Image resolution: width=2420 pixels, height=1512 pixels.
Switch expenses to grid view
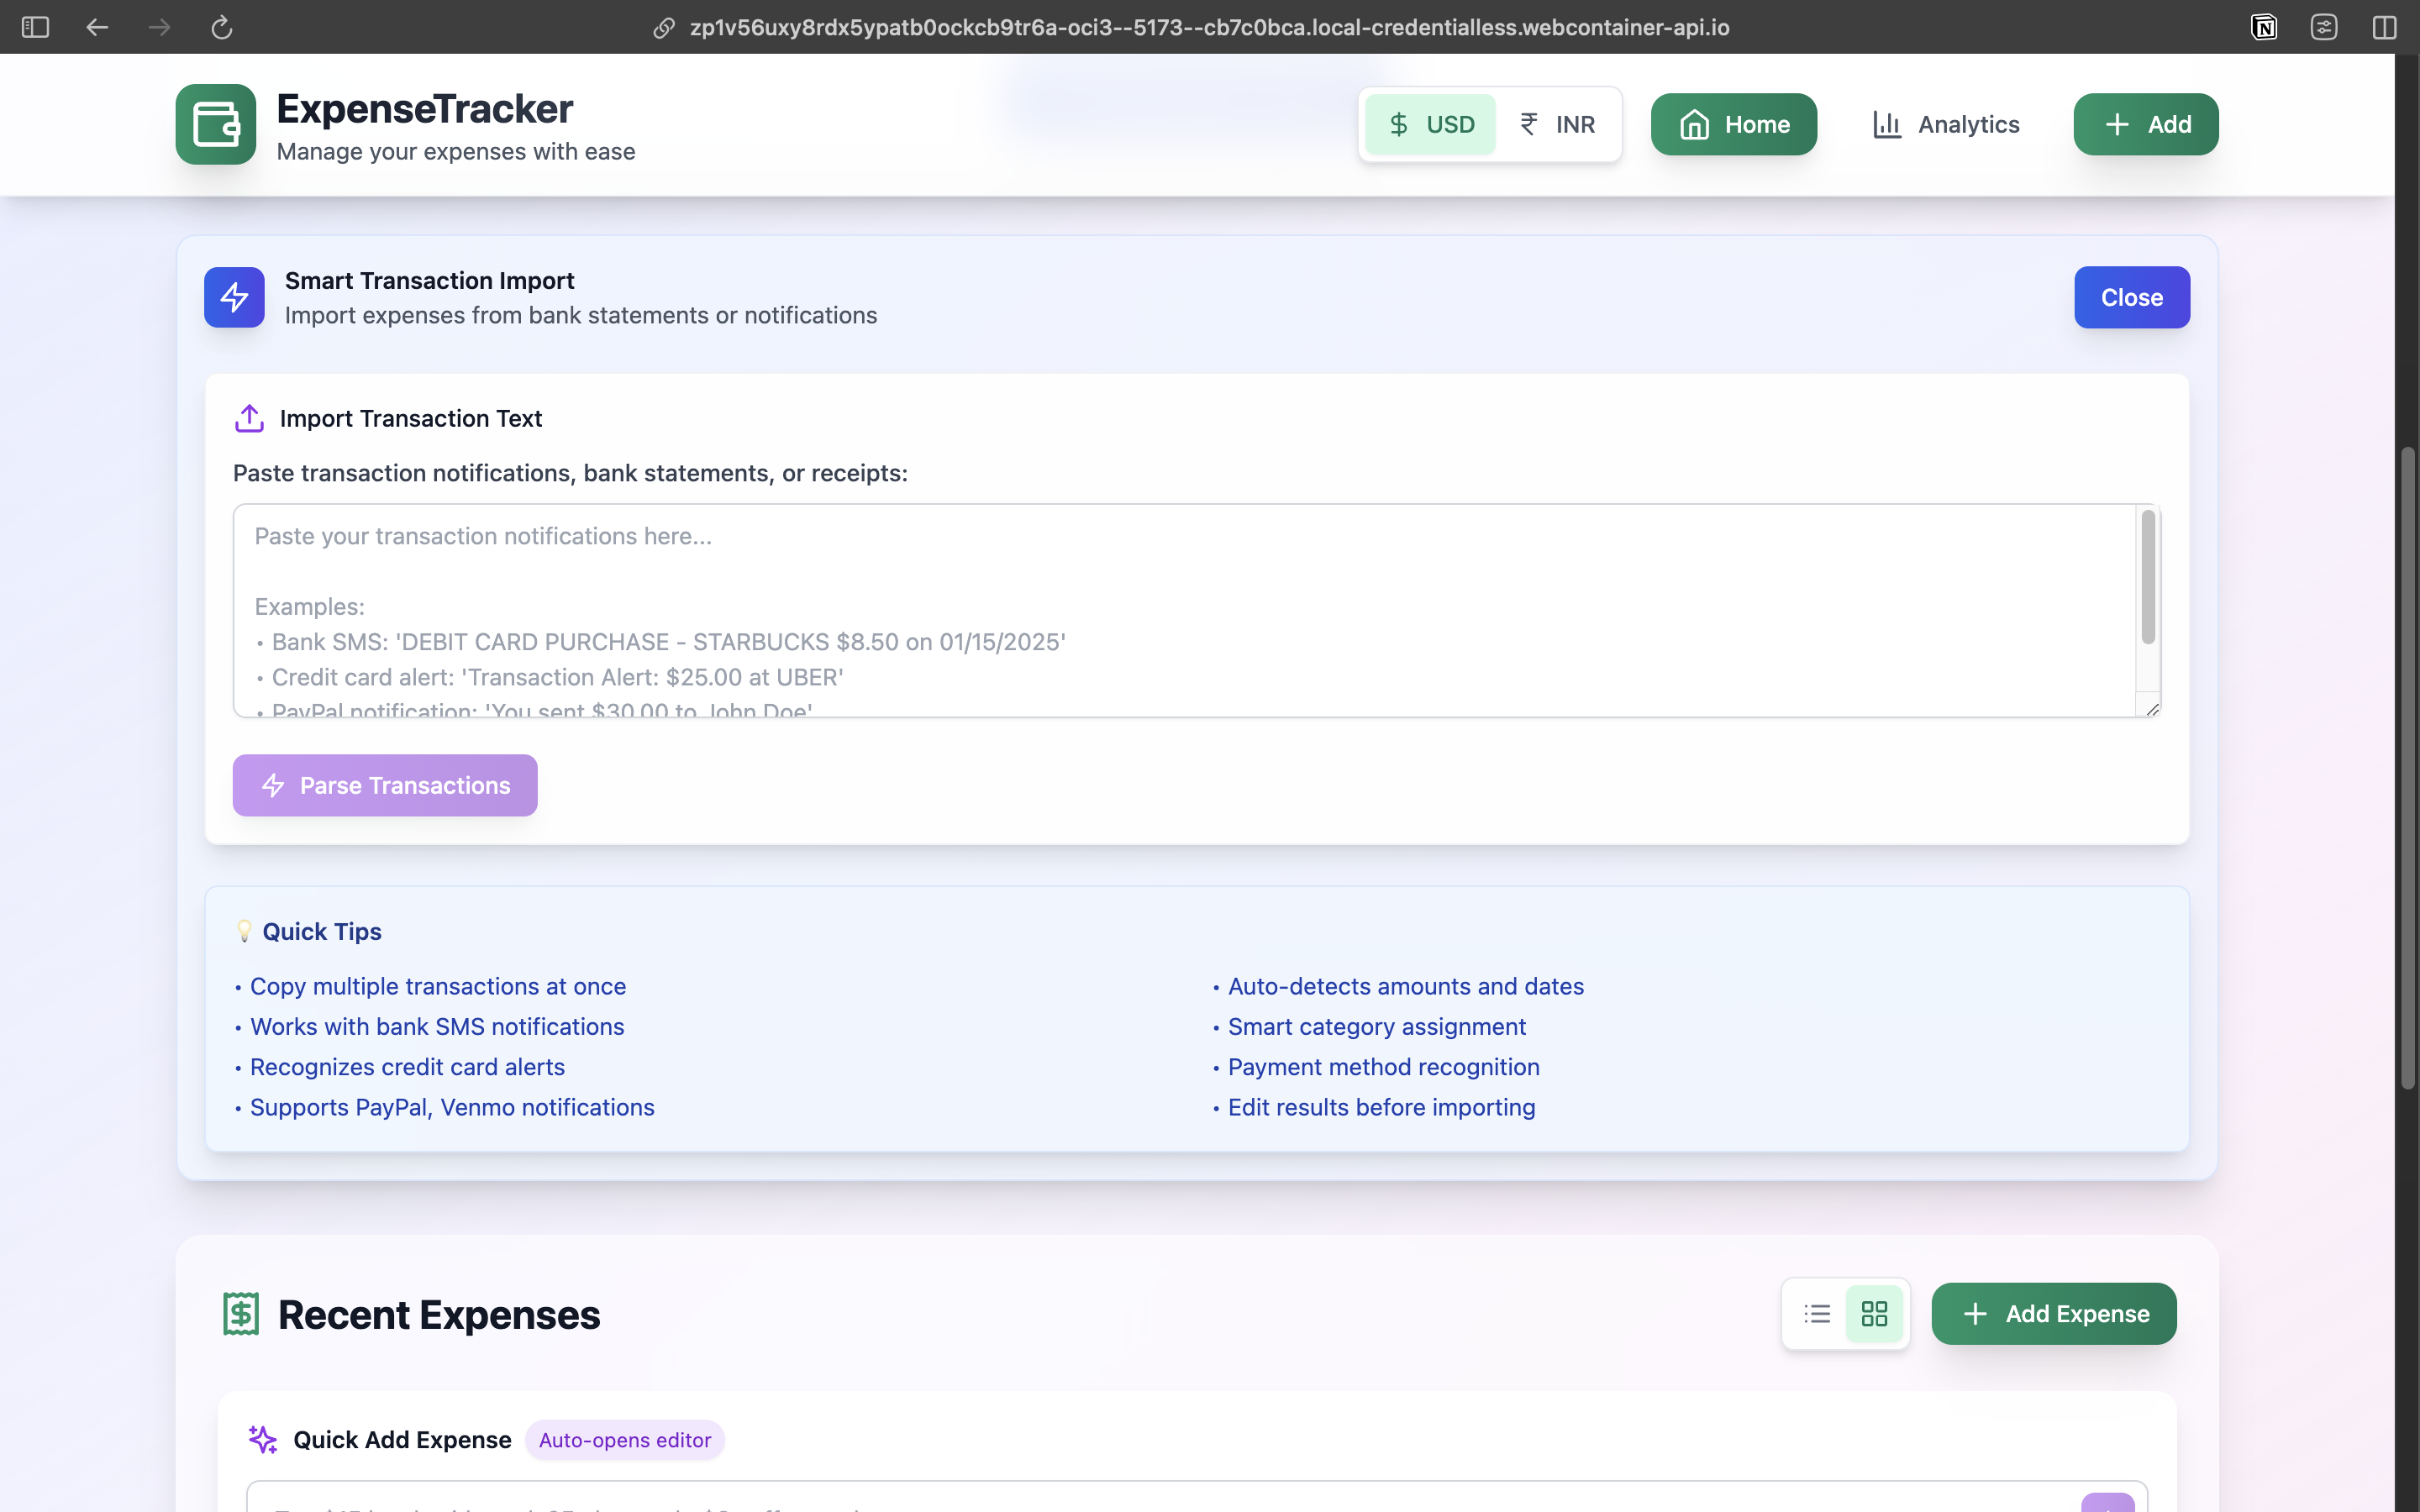(x=1874, y=1314)
